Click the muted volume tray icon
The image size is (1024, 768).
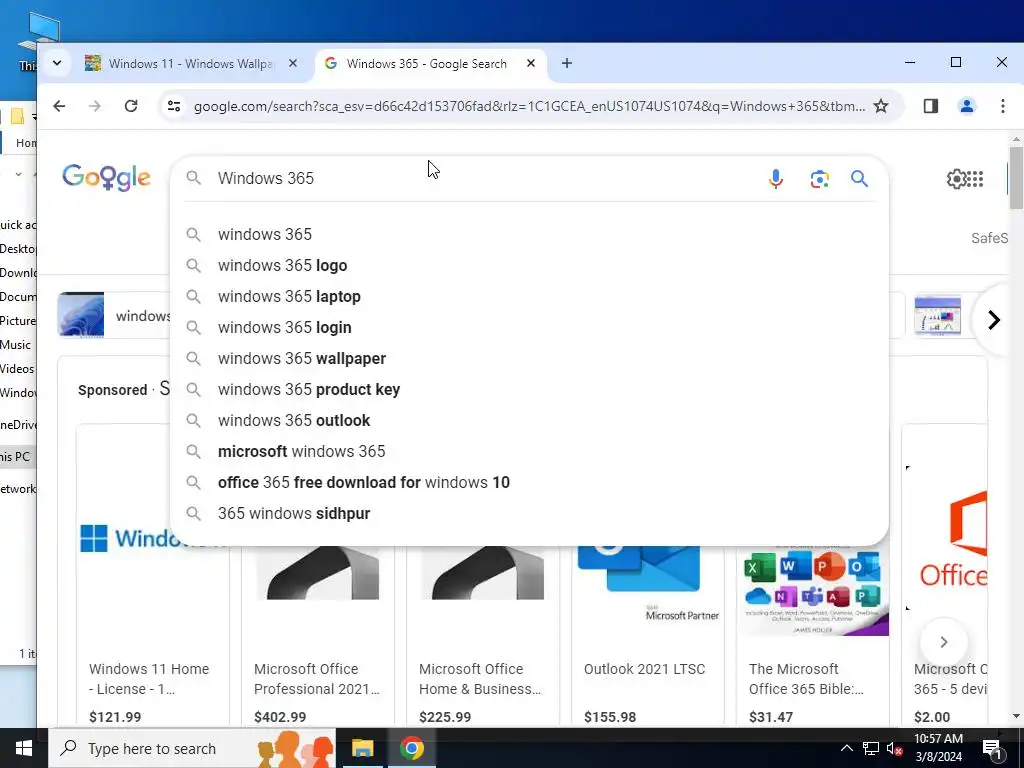point(894,748)
